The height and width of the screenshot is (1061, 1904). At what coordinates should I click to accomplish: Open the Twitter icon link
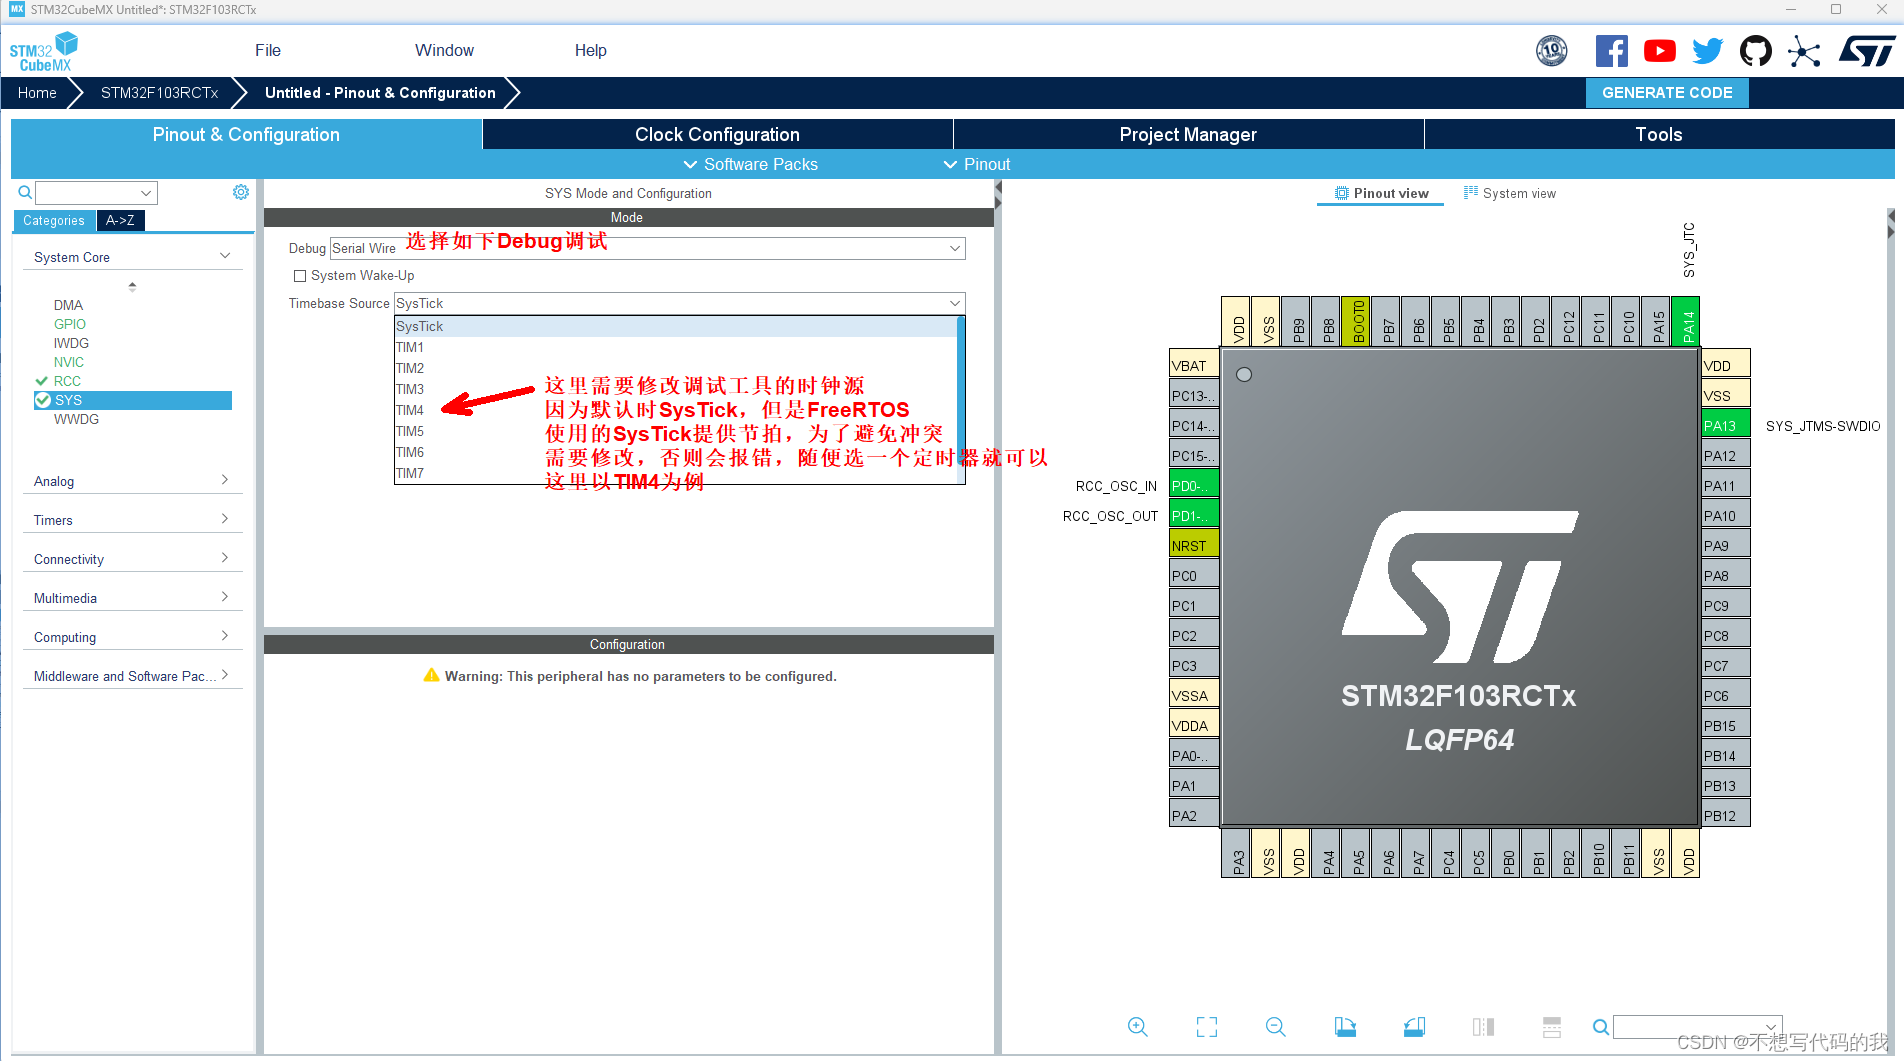click(x=1708, y=51)
